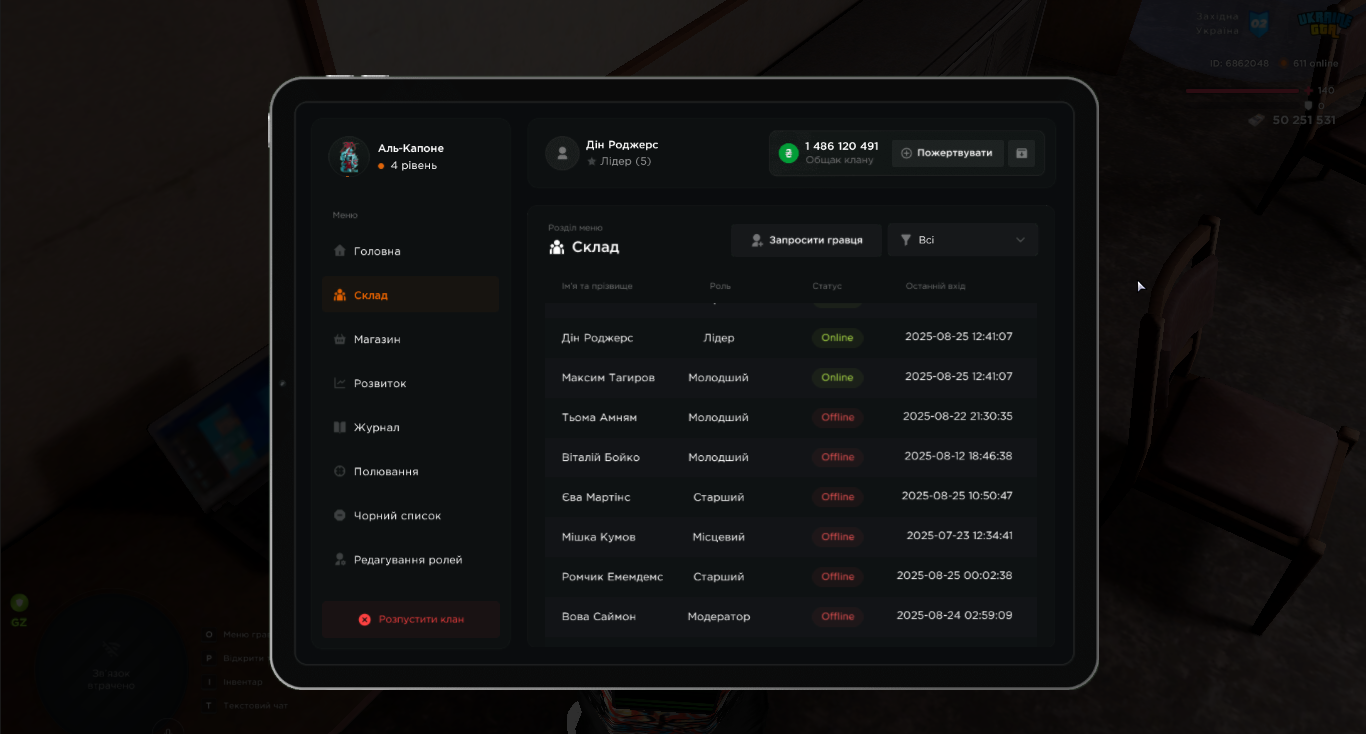Click the 4 рівень level label
Viewport: 1366px width, 734px height.
coord(413,166)
